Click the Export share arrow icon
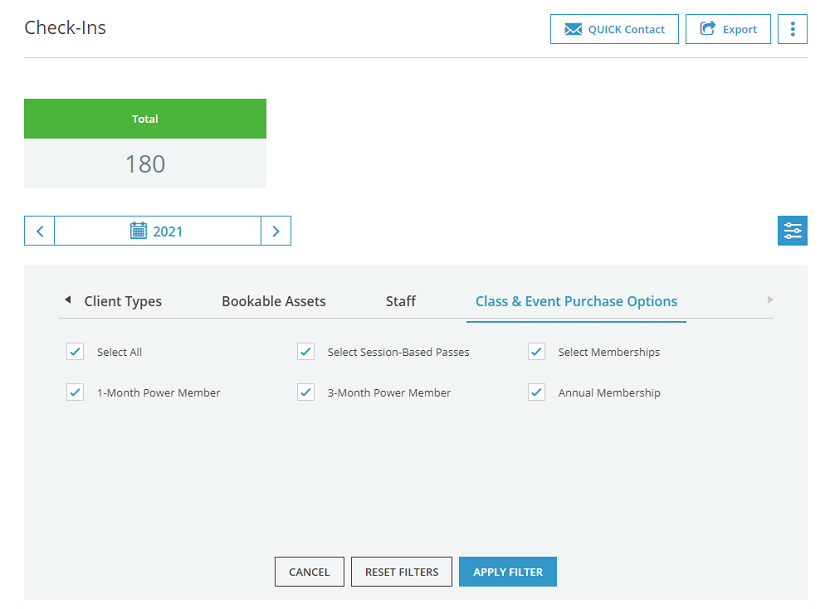The image size is (830, 609). coord(707,29)
